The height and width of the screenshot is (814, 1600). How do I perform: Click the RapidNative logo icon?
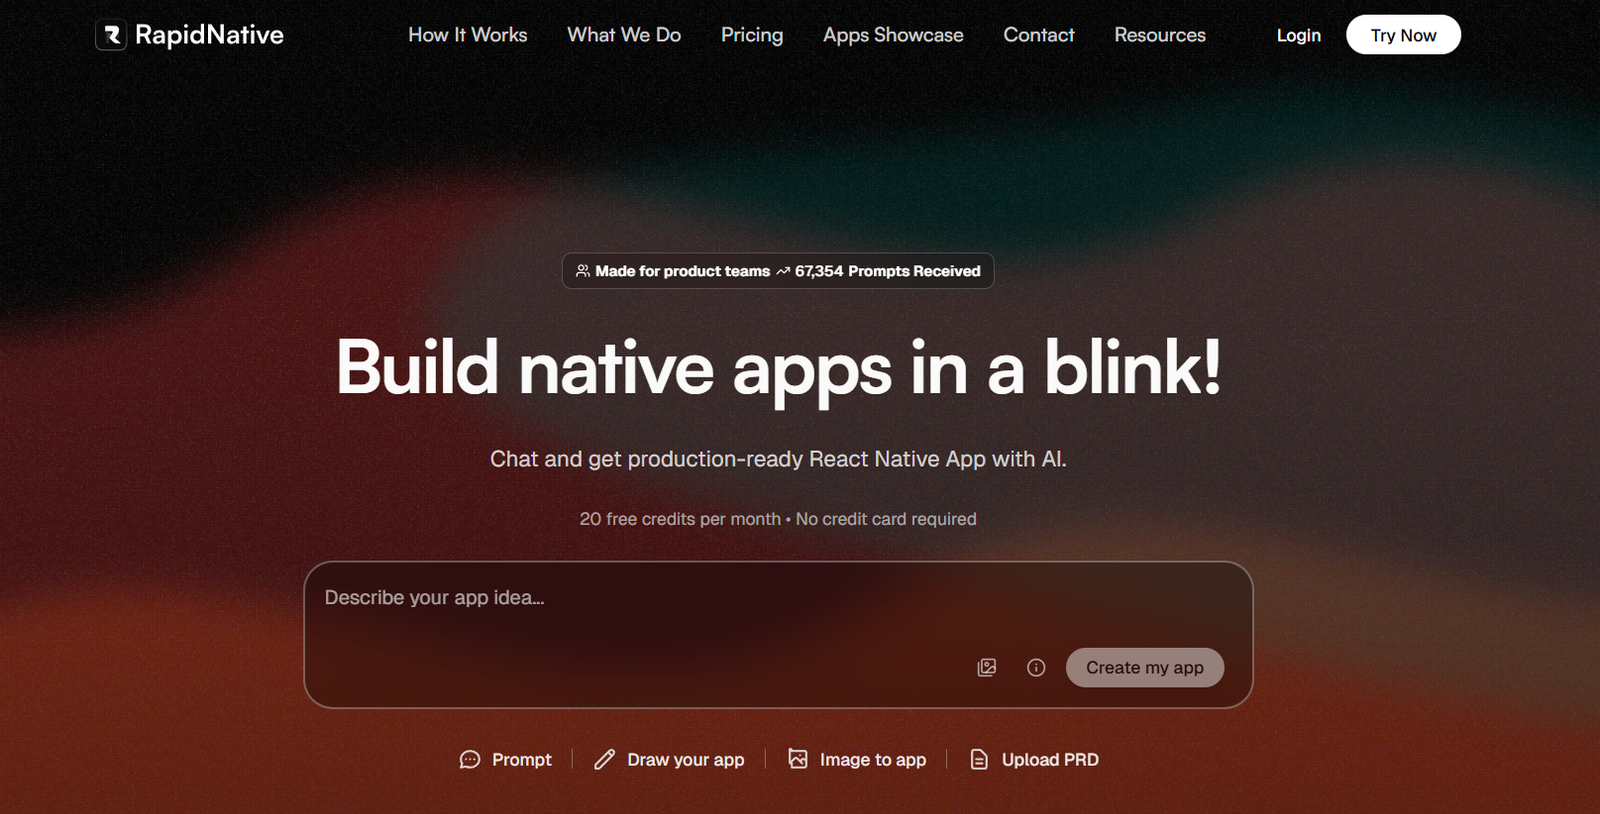tap(111, 36)
